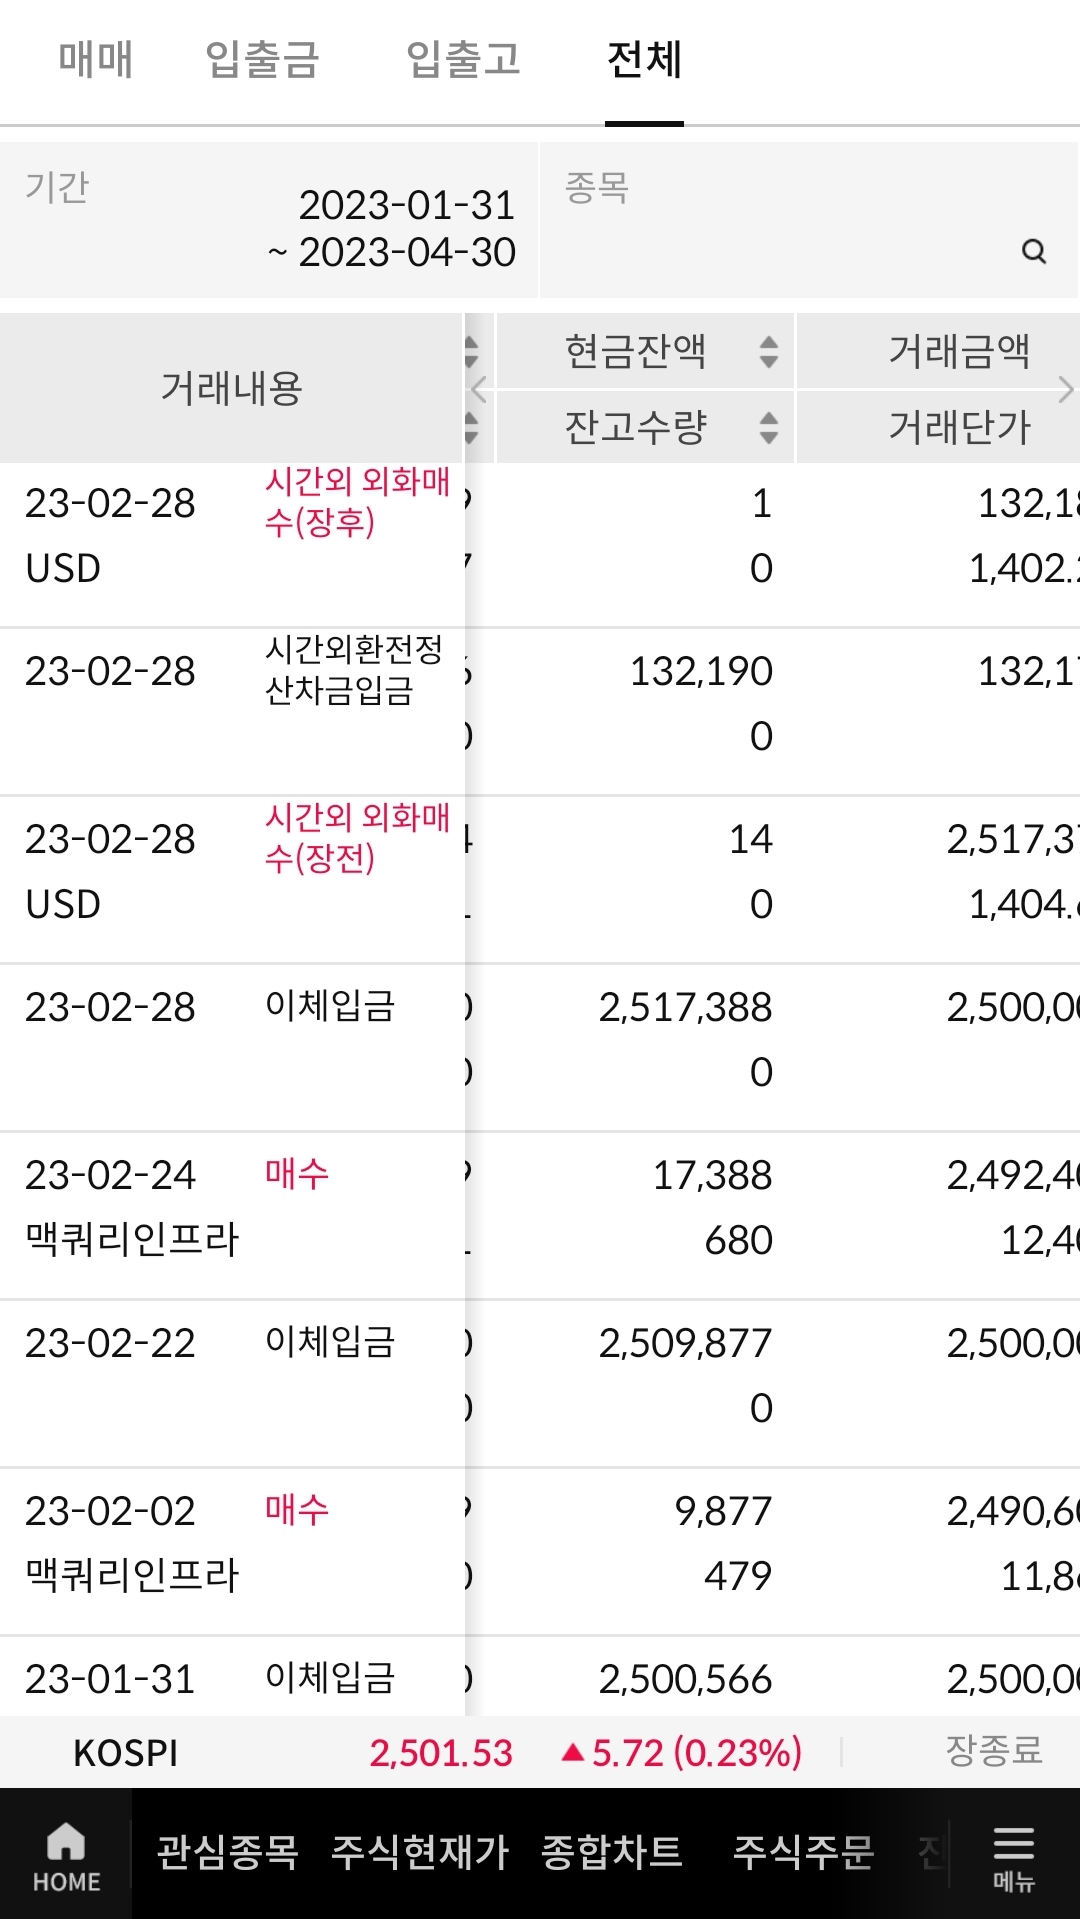
Task: Open the hamburger 메뉴 icon
Action: [x=1013, y=1855]
